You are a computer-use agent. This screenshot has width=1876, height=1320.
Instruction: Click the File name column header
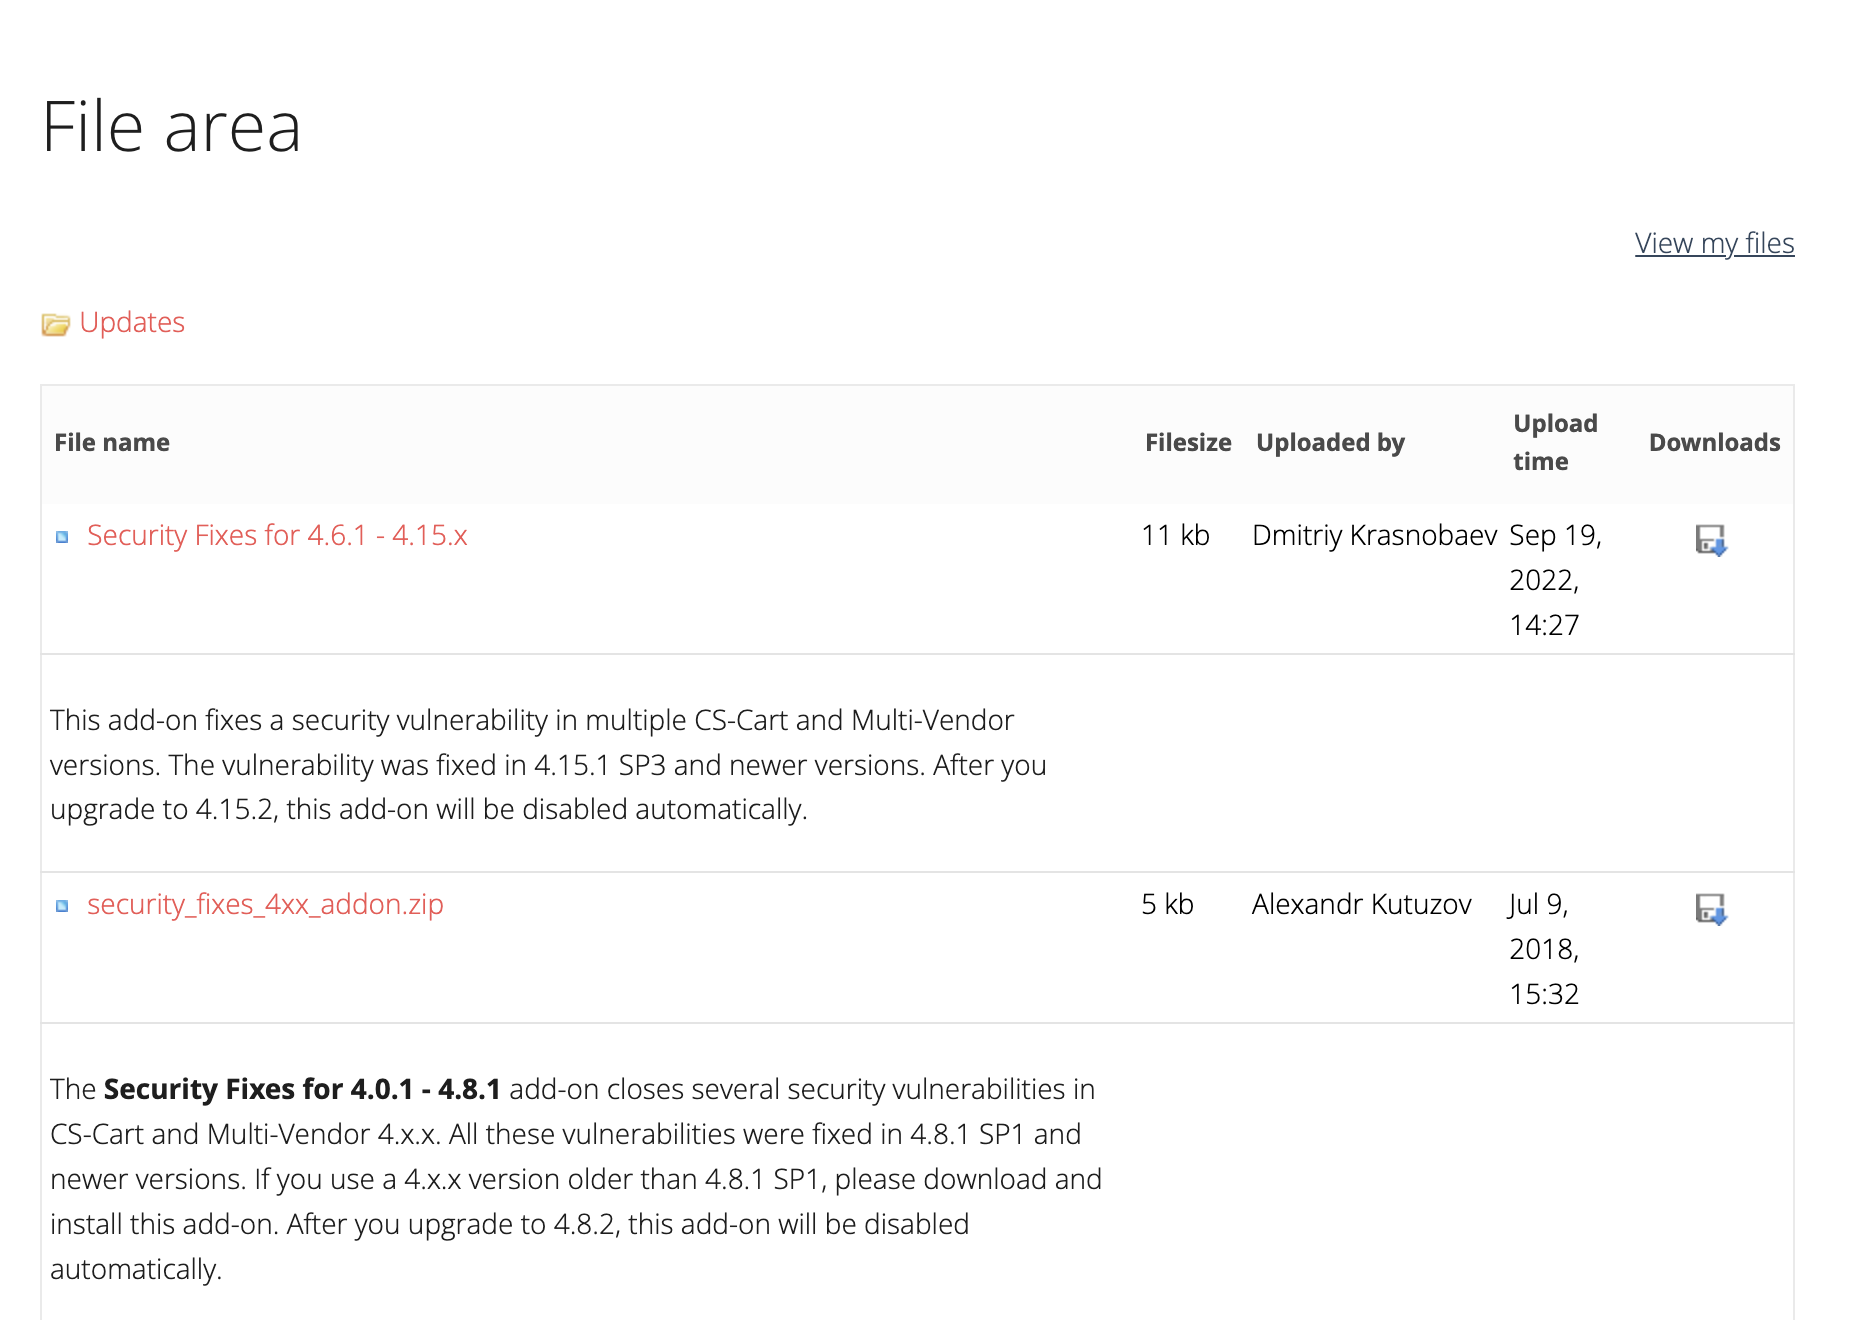[112, 442]
